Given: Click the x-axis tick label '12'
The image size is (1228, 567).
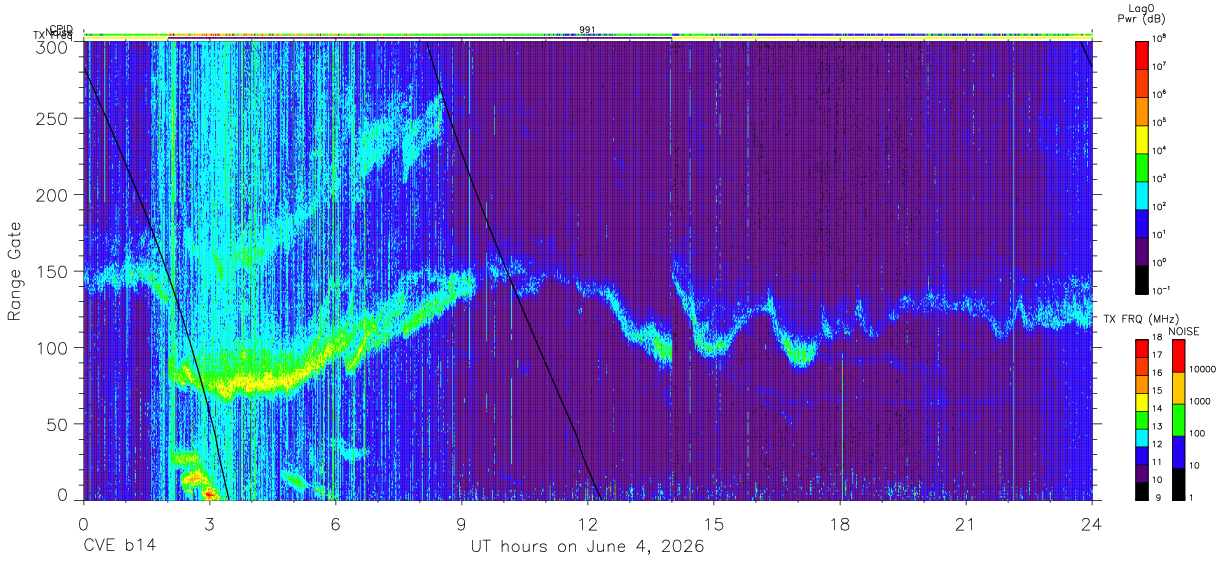Looking at the screenshot, I should tap(588, 524).
